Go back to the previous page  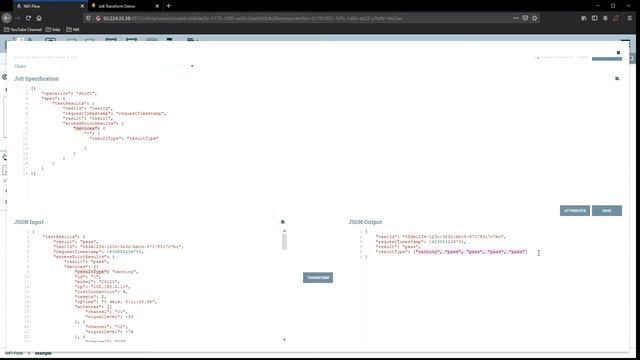point(7,18)
